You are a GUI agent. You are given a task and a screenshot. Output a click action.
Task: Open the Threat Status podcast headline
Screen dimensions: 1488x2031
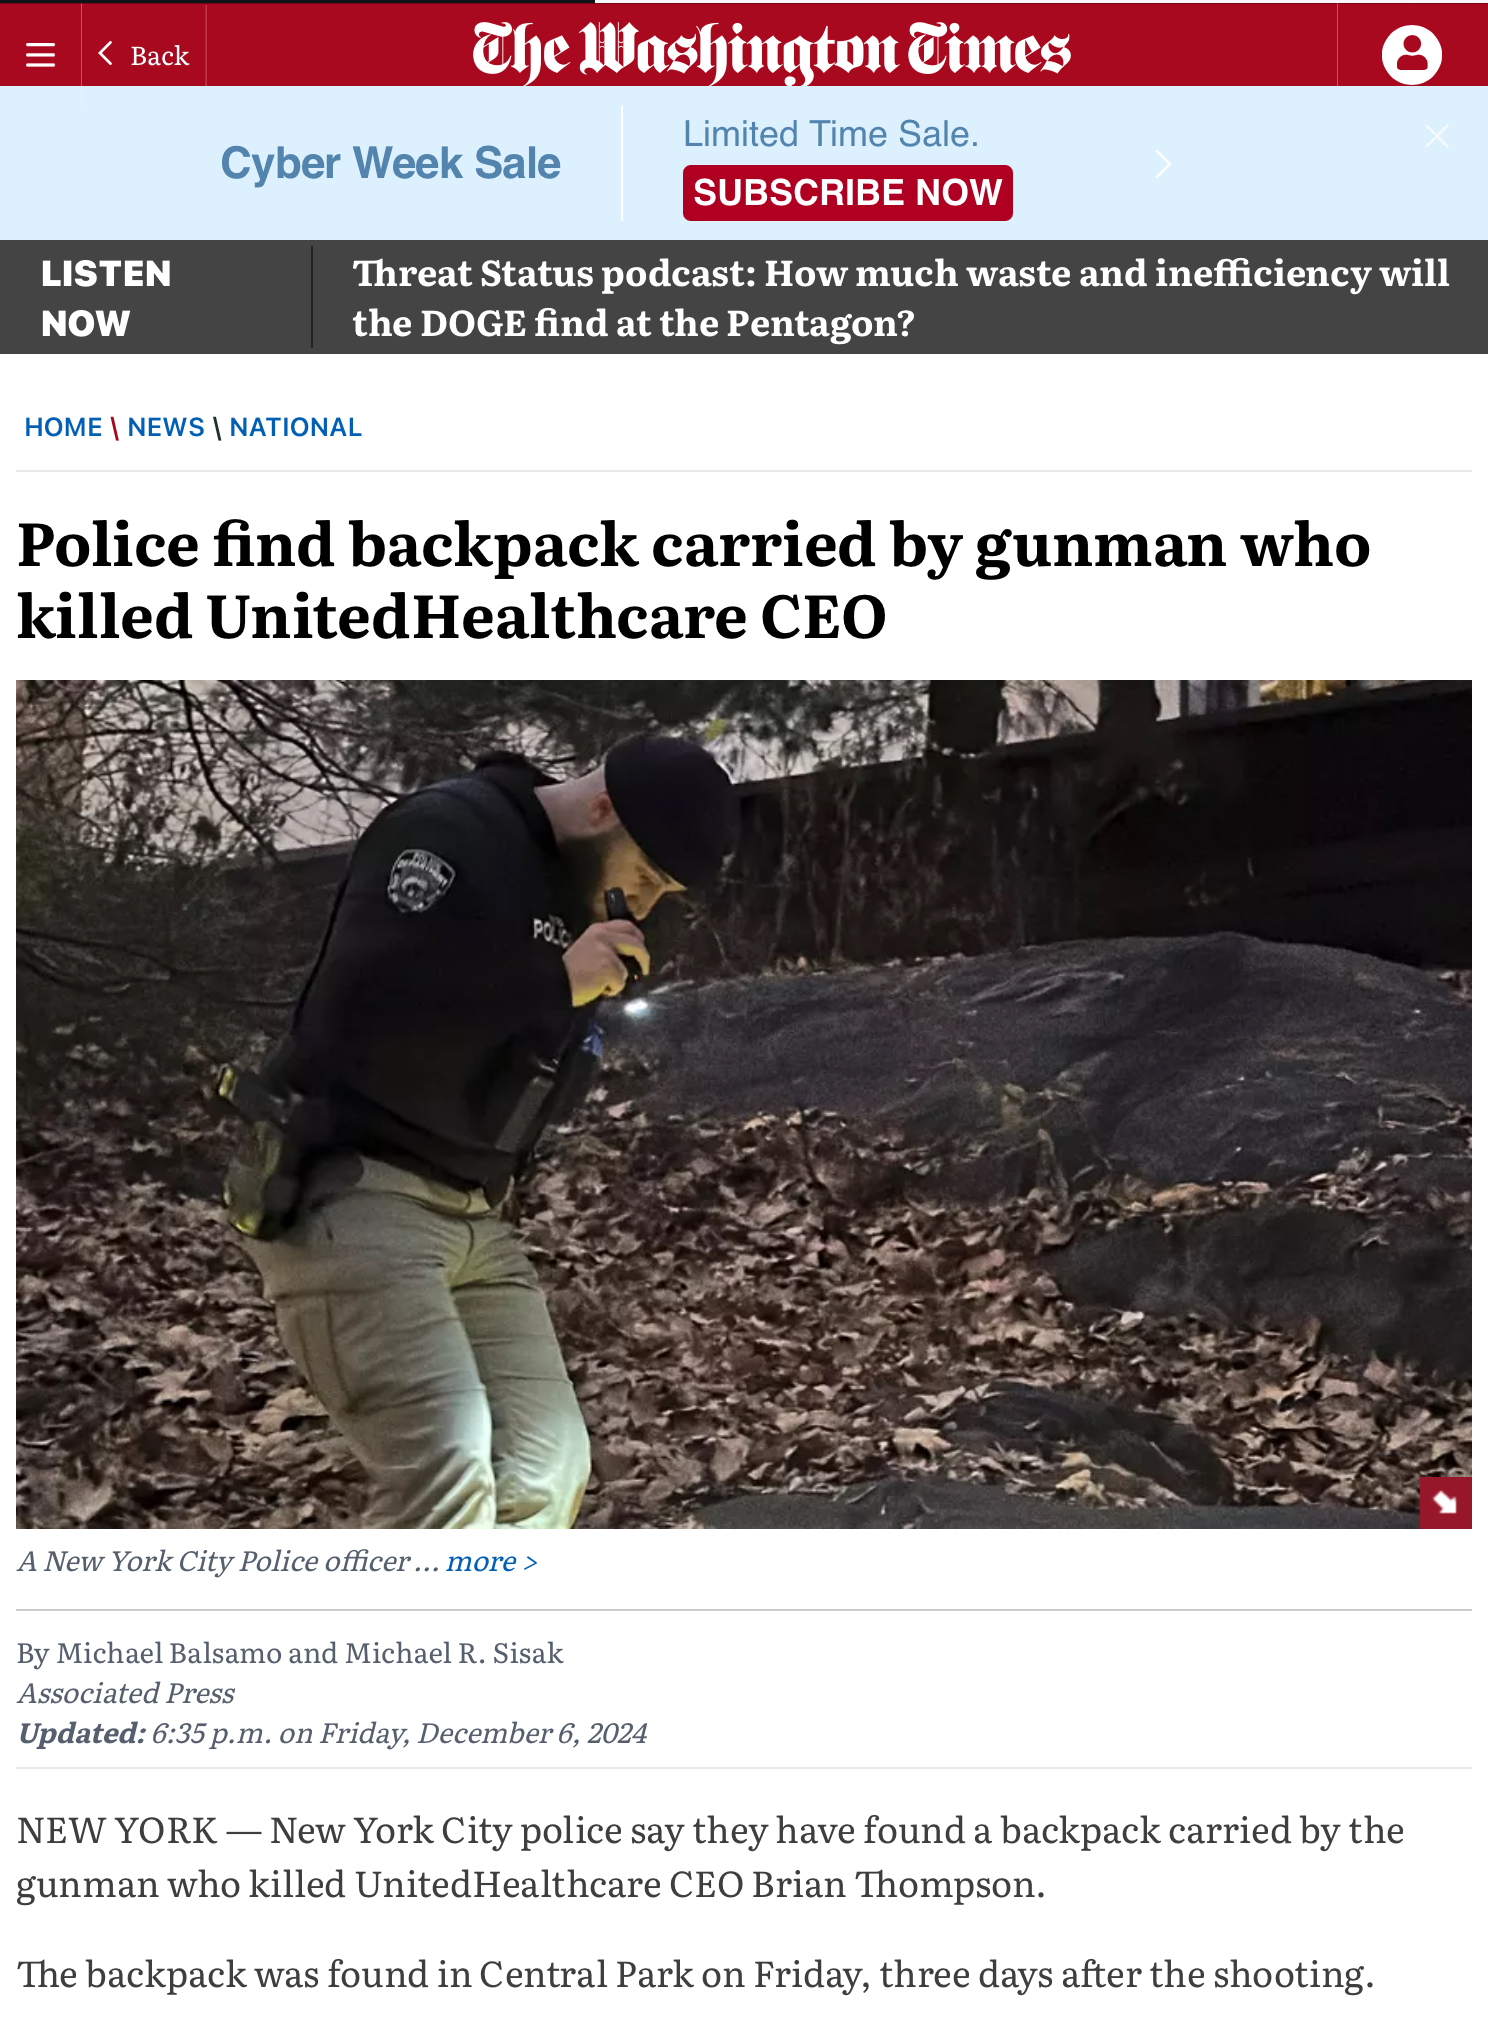[x=900, y=298]
